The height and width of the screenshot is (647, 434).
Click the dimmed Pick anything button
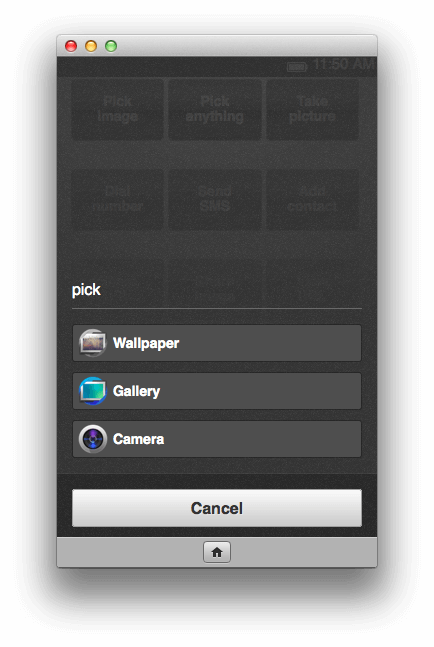click(x=215, y=109)
